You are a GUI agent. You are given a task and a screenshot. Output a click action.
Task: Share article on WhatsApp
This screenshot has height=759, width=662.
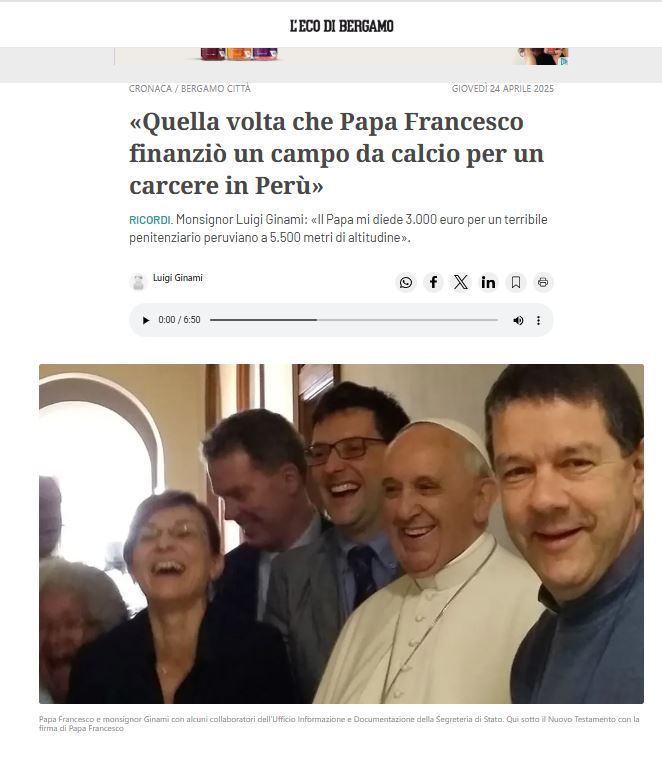(406, 282)
